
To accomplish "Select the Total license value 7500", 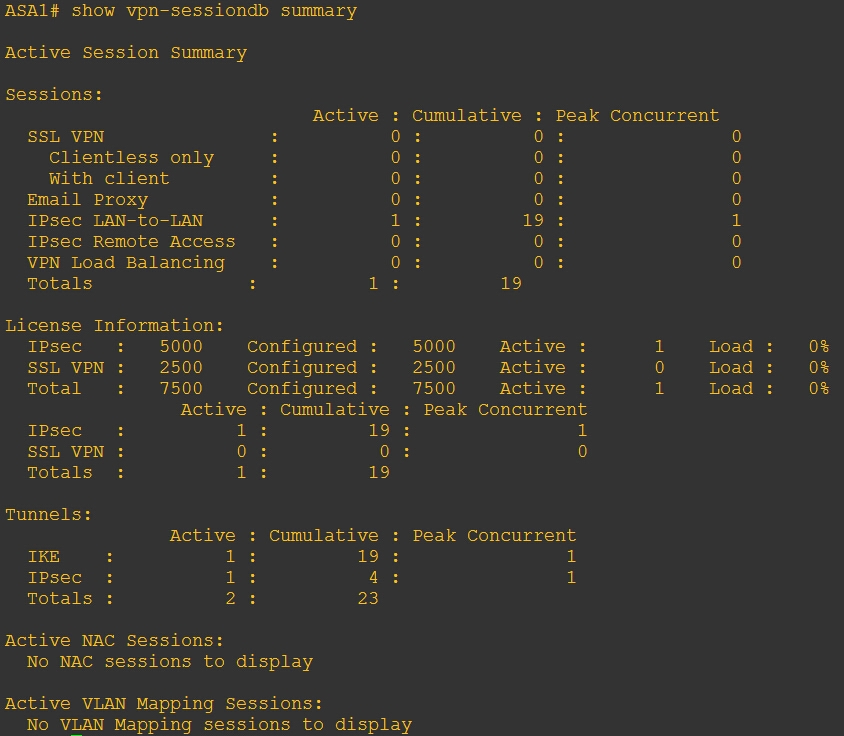I will 181,389.
